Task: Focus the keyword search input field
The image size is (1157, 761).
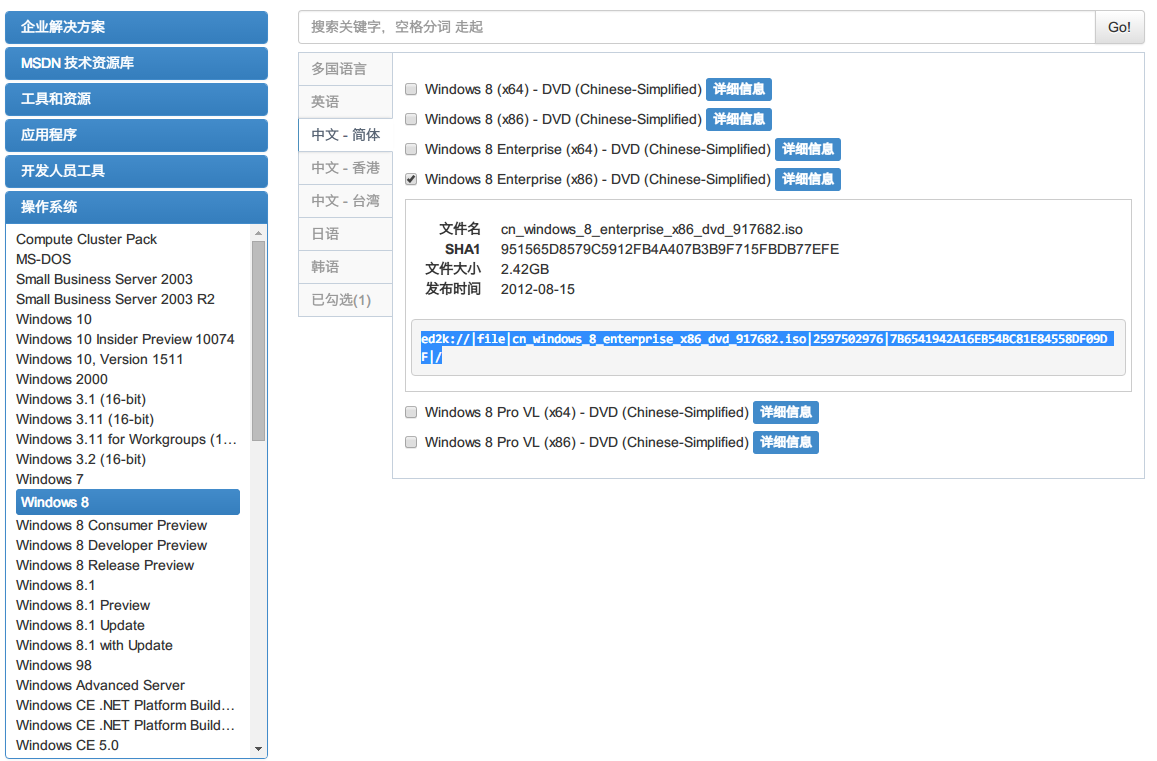Action: point(697,27)
